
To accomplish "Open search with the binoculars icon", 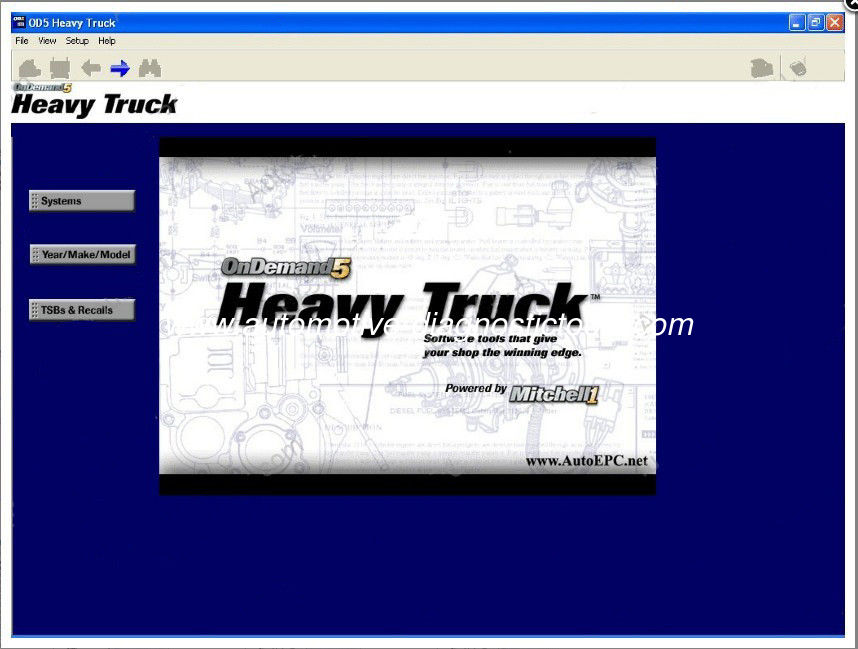I will point(150,68).
